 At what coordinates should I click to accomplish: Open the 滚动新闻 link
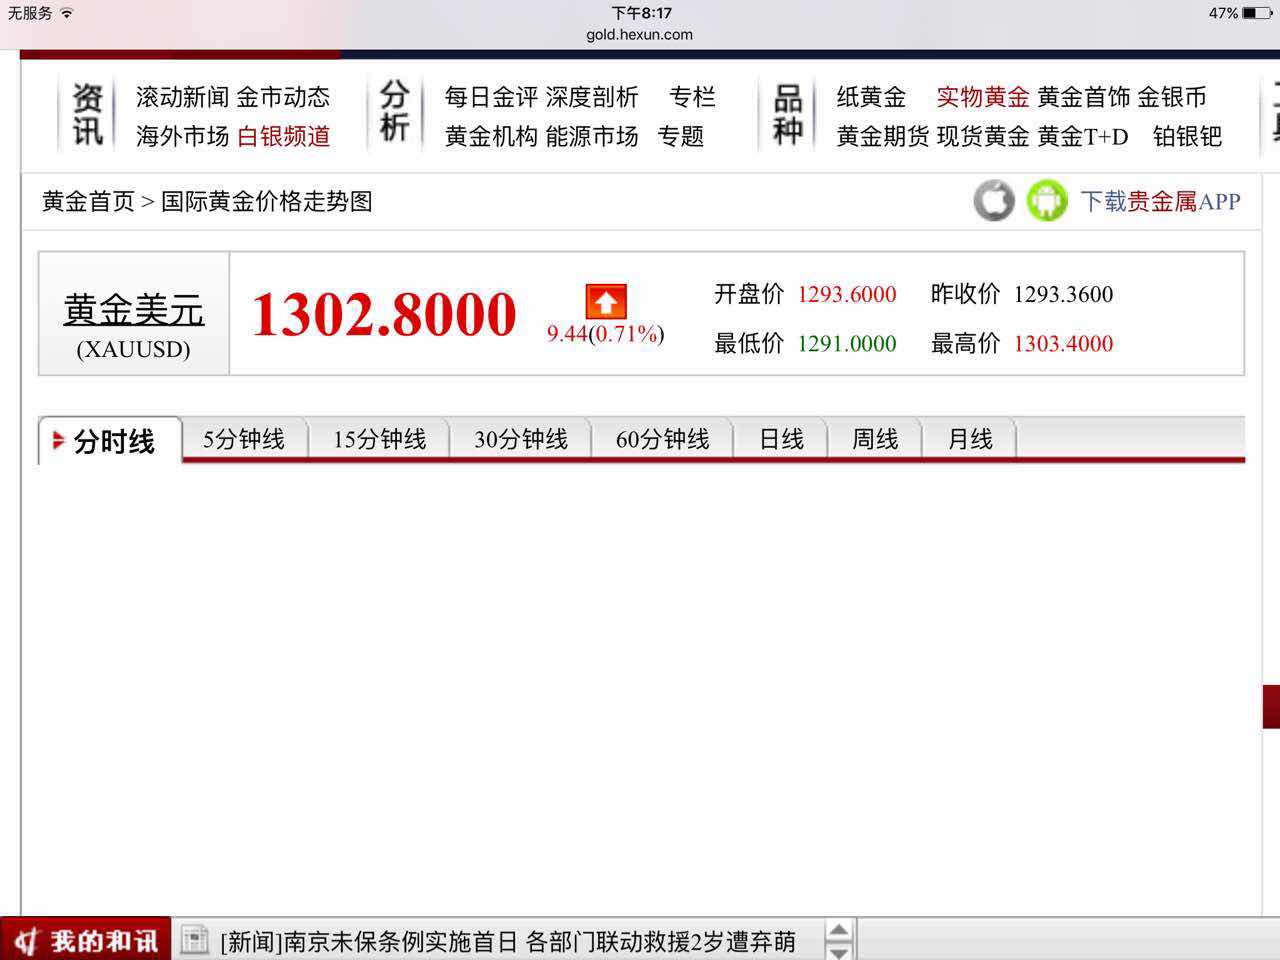pyautogui.click(x=182, y=97)
